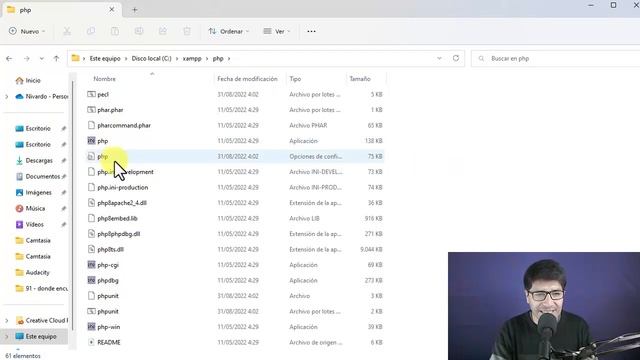The height and width of the screenshot is (360, 640).
Task: Open '91 - donde encu' folder in sidebar
Action: (x=42, y=289)
